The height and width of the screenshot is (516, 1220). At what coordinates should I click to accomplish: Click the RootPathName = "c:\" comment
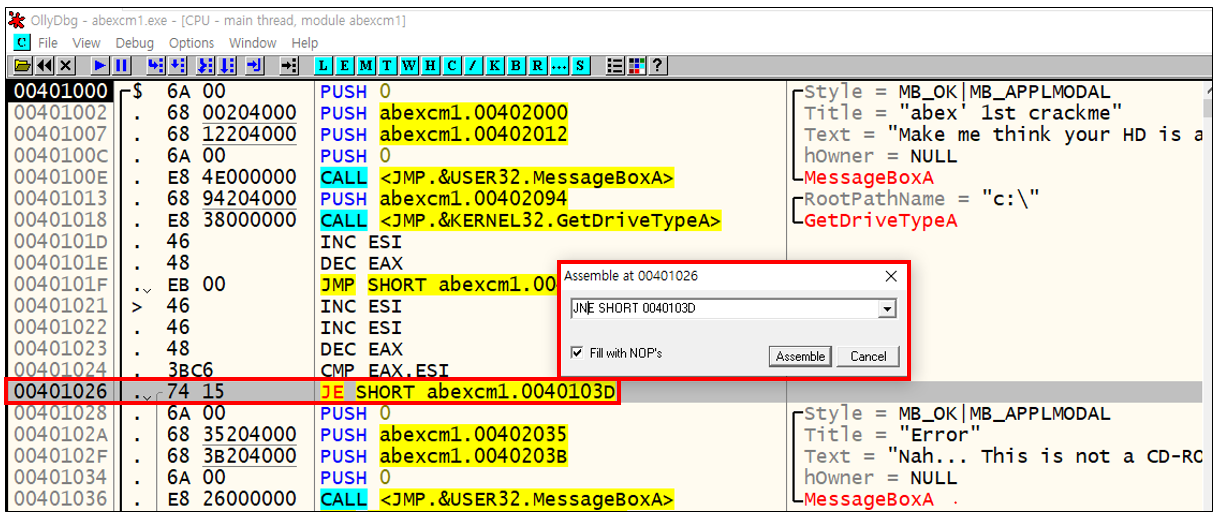pos(921,199)
